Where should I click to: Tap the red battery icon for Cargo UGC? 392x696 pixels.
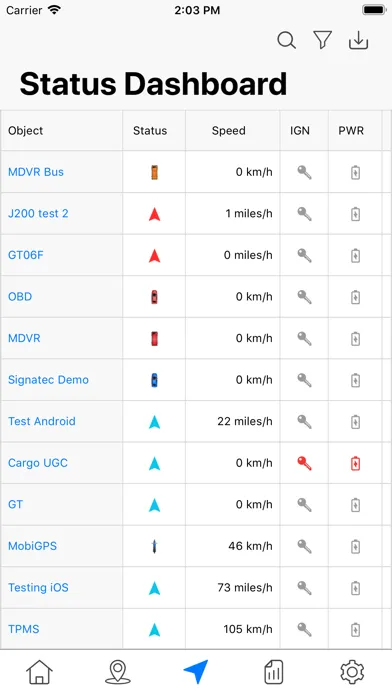click(x=355, y=463)
